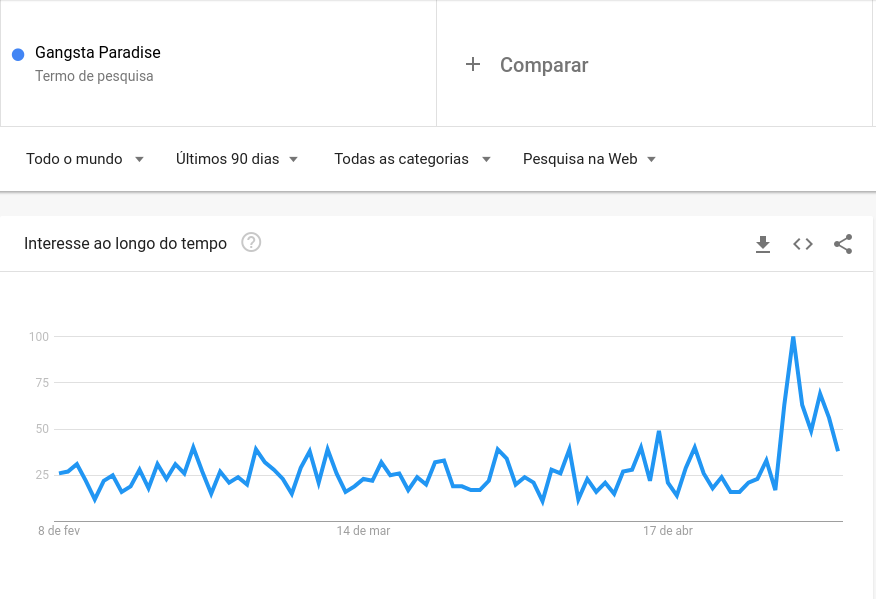This screenshot has height=599, width=876.
Task: Click the 17 de abr axis label
Action: [668, 531]
